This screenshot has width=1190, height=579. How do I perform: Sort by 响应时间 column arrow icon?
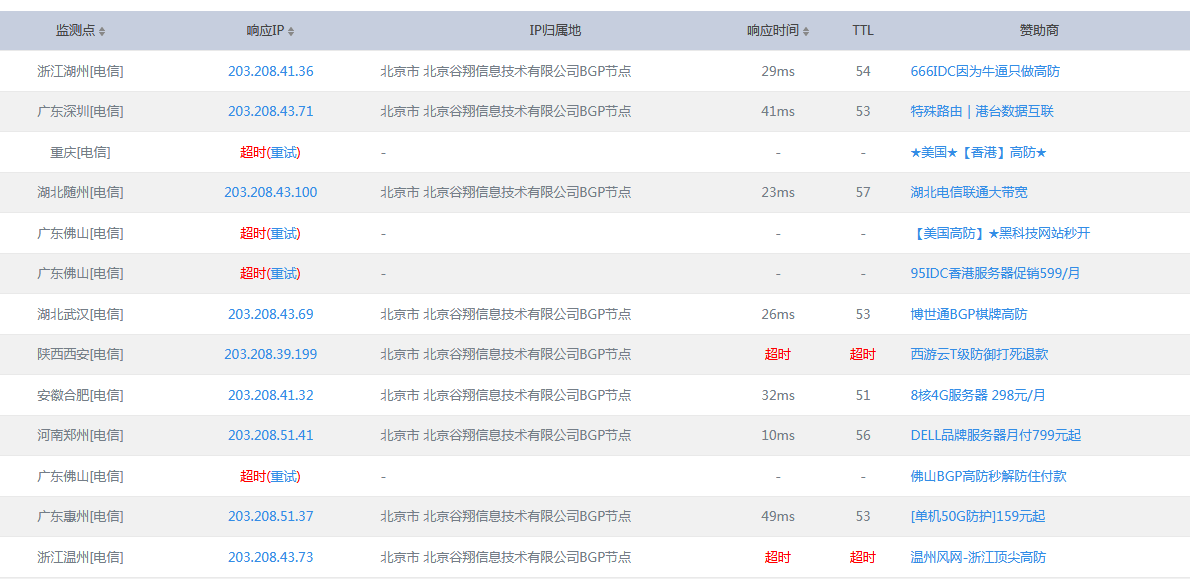(806, 32)
